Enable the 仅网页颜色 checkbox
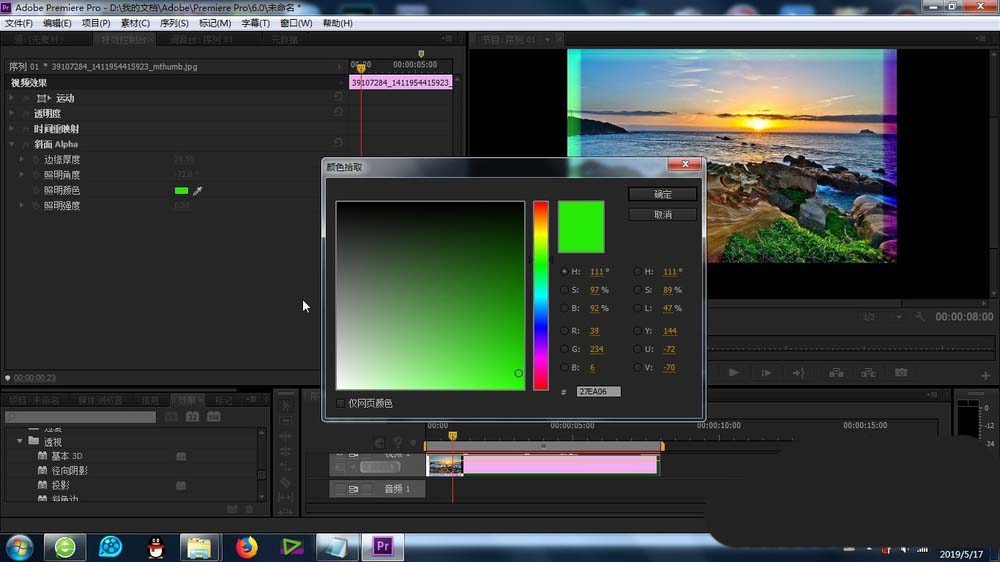The height and width of the screenshot is (562, 1000). pos(341,403)
